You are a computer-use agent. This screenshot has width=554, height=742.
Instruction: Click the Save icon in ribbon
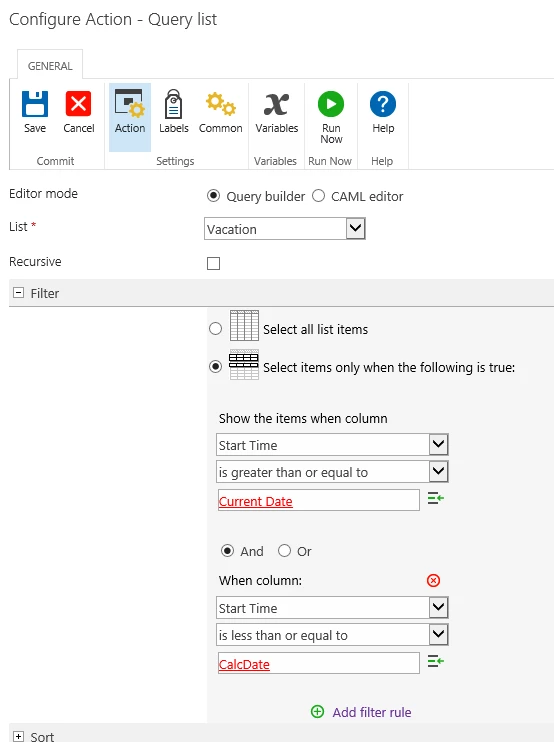click(x=35, y=104)
